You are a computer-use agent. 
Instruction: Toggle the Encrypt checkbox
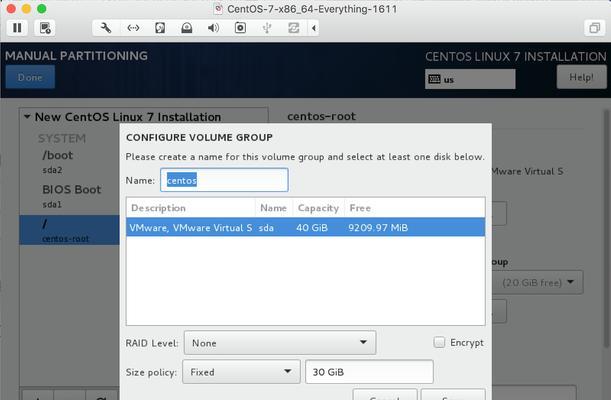[x=439, y=342]
